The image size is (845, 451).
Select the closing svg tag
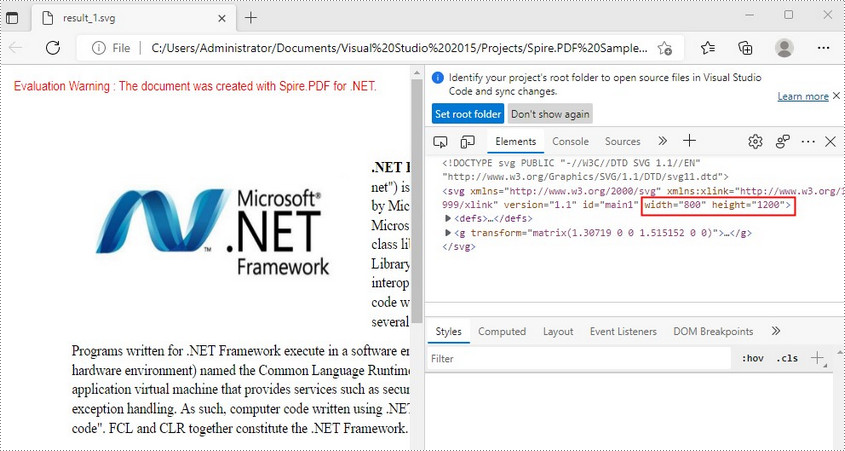click(x=459, y=247)
